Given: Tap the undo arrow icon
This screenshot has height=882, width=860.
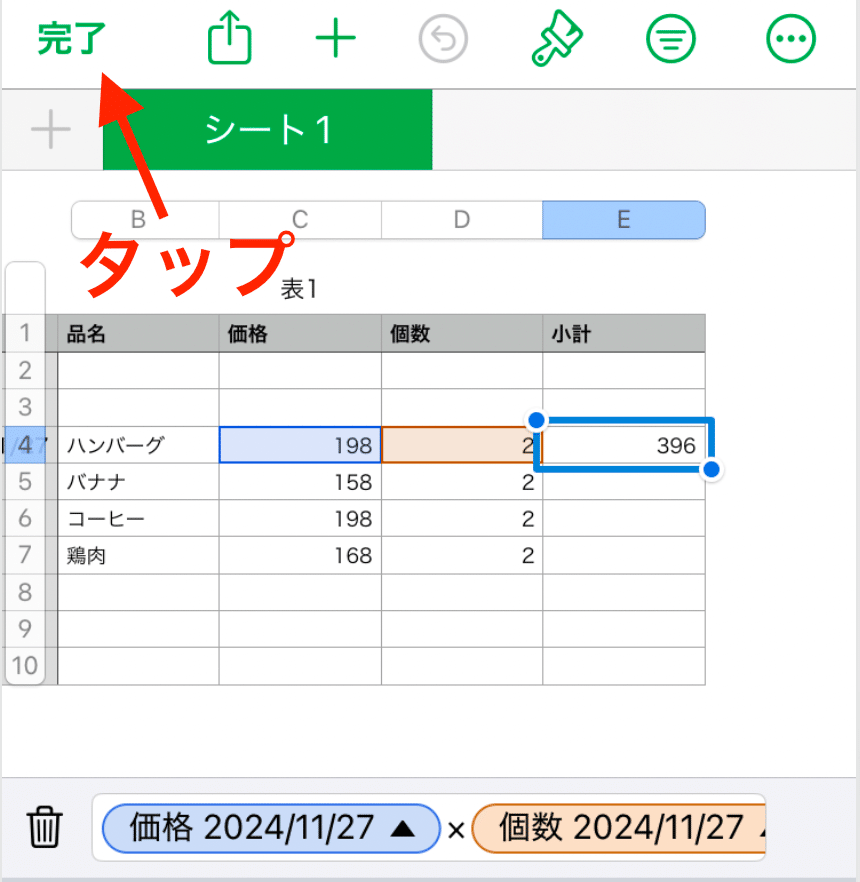Looking at the screenshot, I should pos(443,39).
